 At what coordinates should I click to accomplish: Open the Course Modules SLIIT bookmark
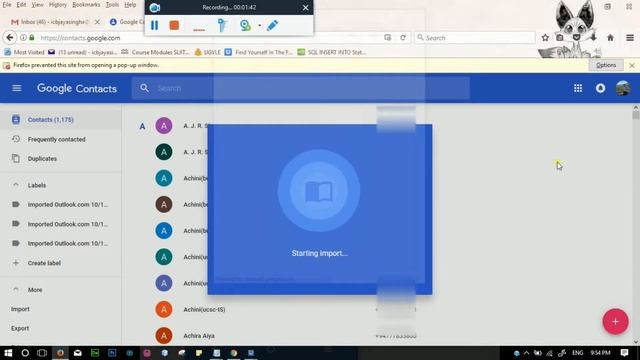tap(155, 52)
